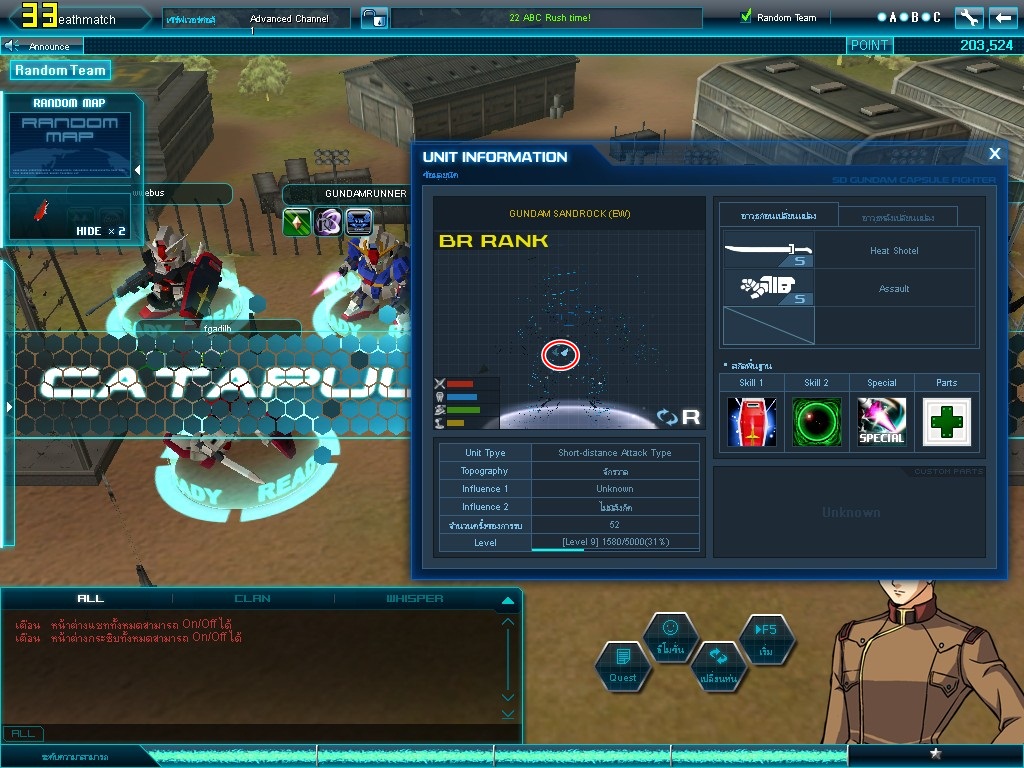Collapse the chat panel with triangle arrow
Image resolution: width=1024 pixels, height=768 pixels.
click(x=507, y=600)
